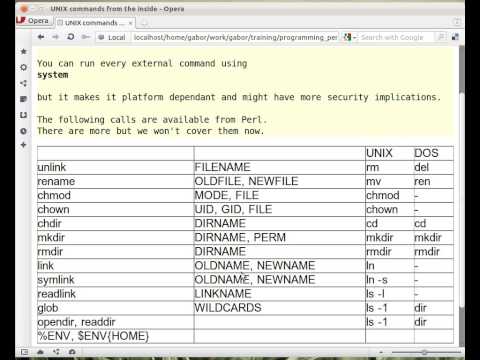Click the icon right of search field

pyautogui.click(x=455, y=37)
